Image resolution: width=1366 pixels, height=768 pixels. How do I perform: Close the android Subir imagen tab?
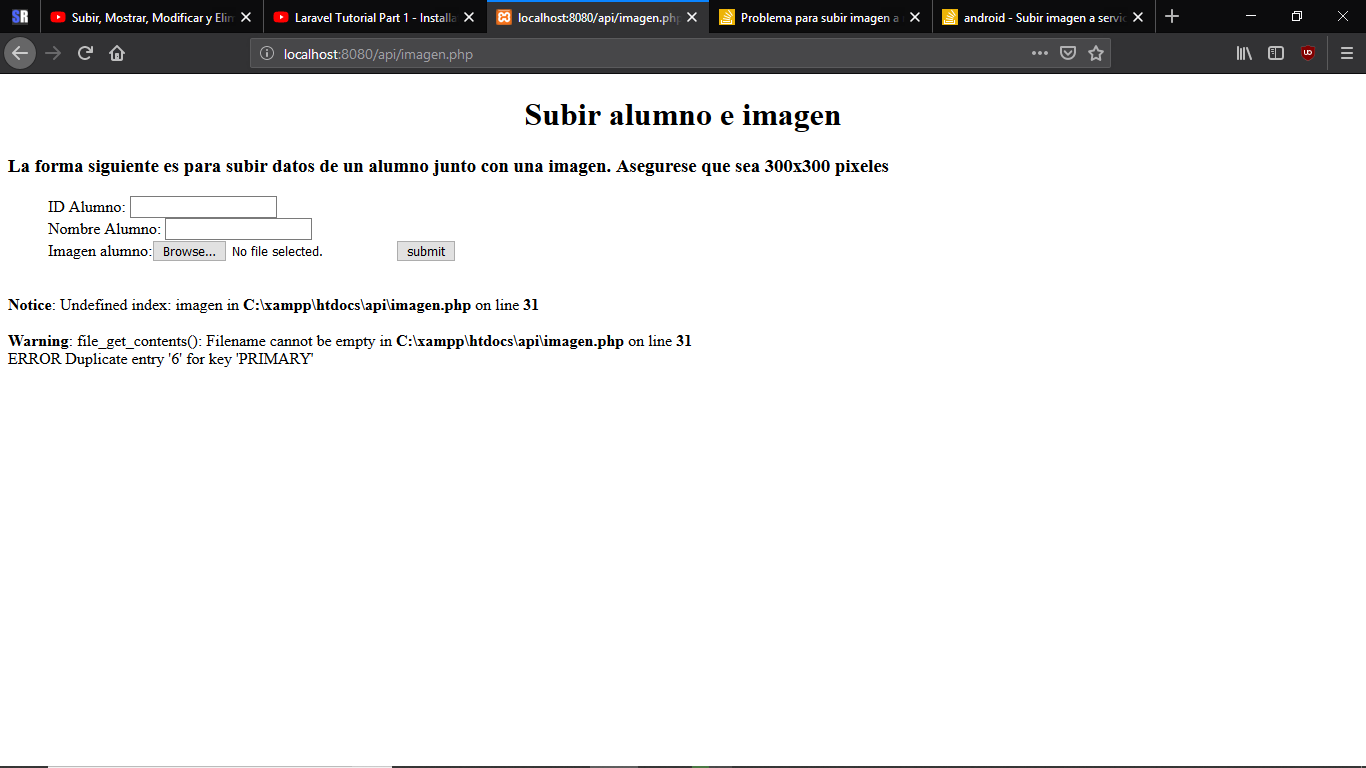pos(1138,17)
